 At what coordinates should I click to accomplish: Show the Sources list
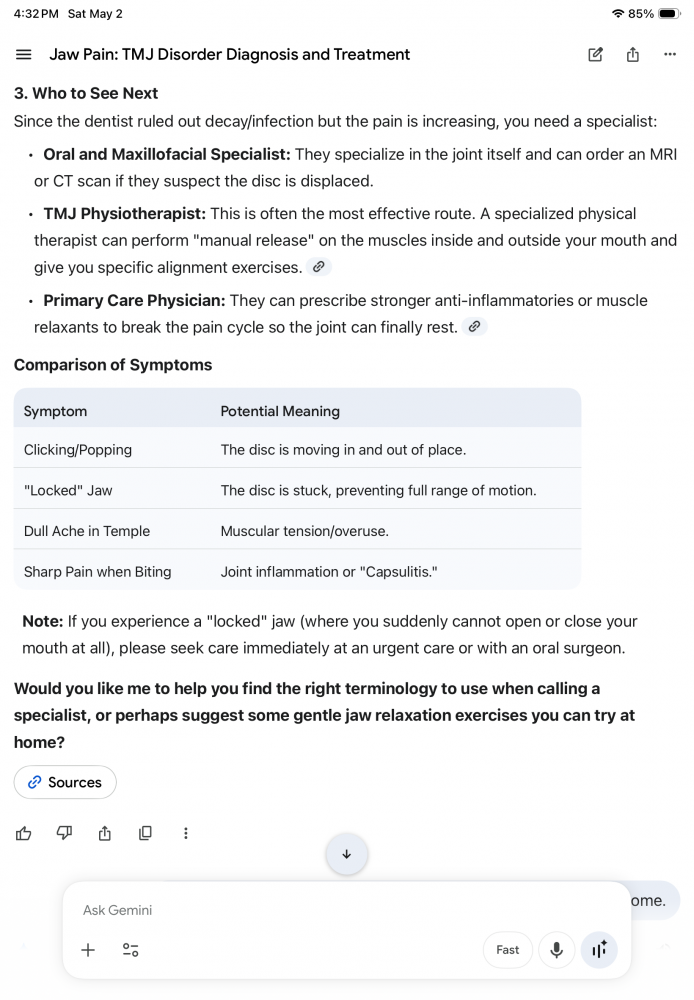[65, 782]
